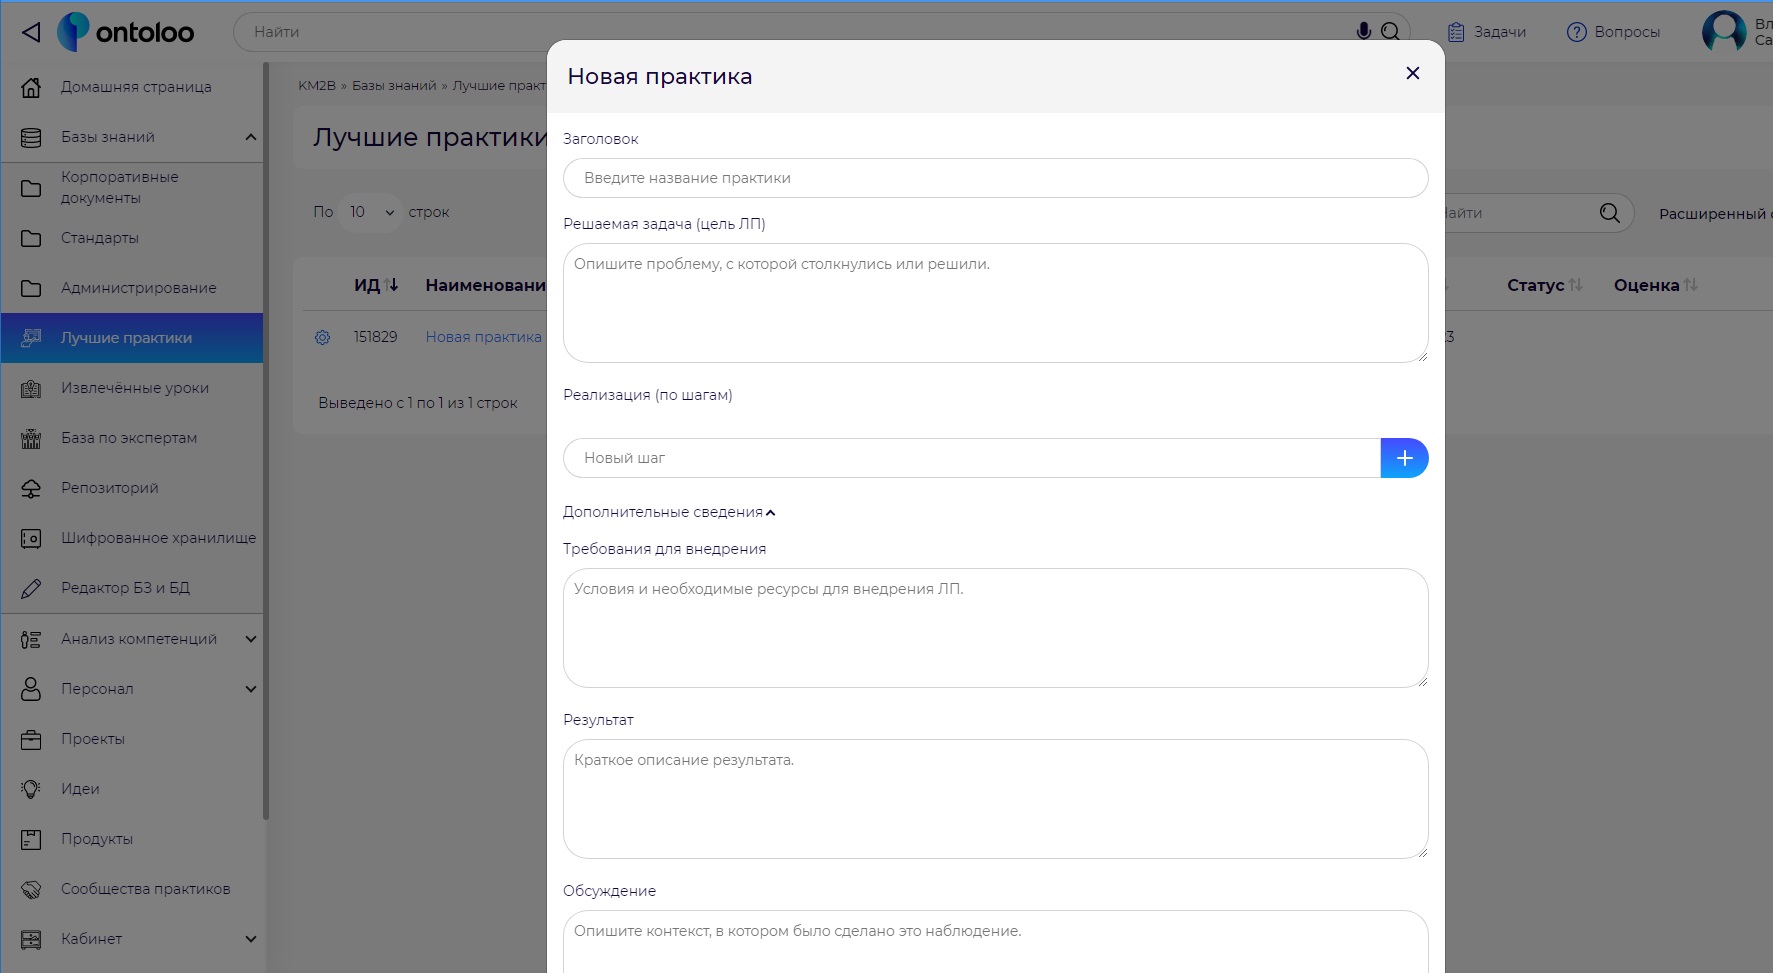The width and height of the screenshot is (1773, 973).
Task: Activate the microphone voice search icon
Action: [1363, 31]
